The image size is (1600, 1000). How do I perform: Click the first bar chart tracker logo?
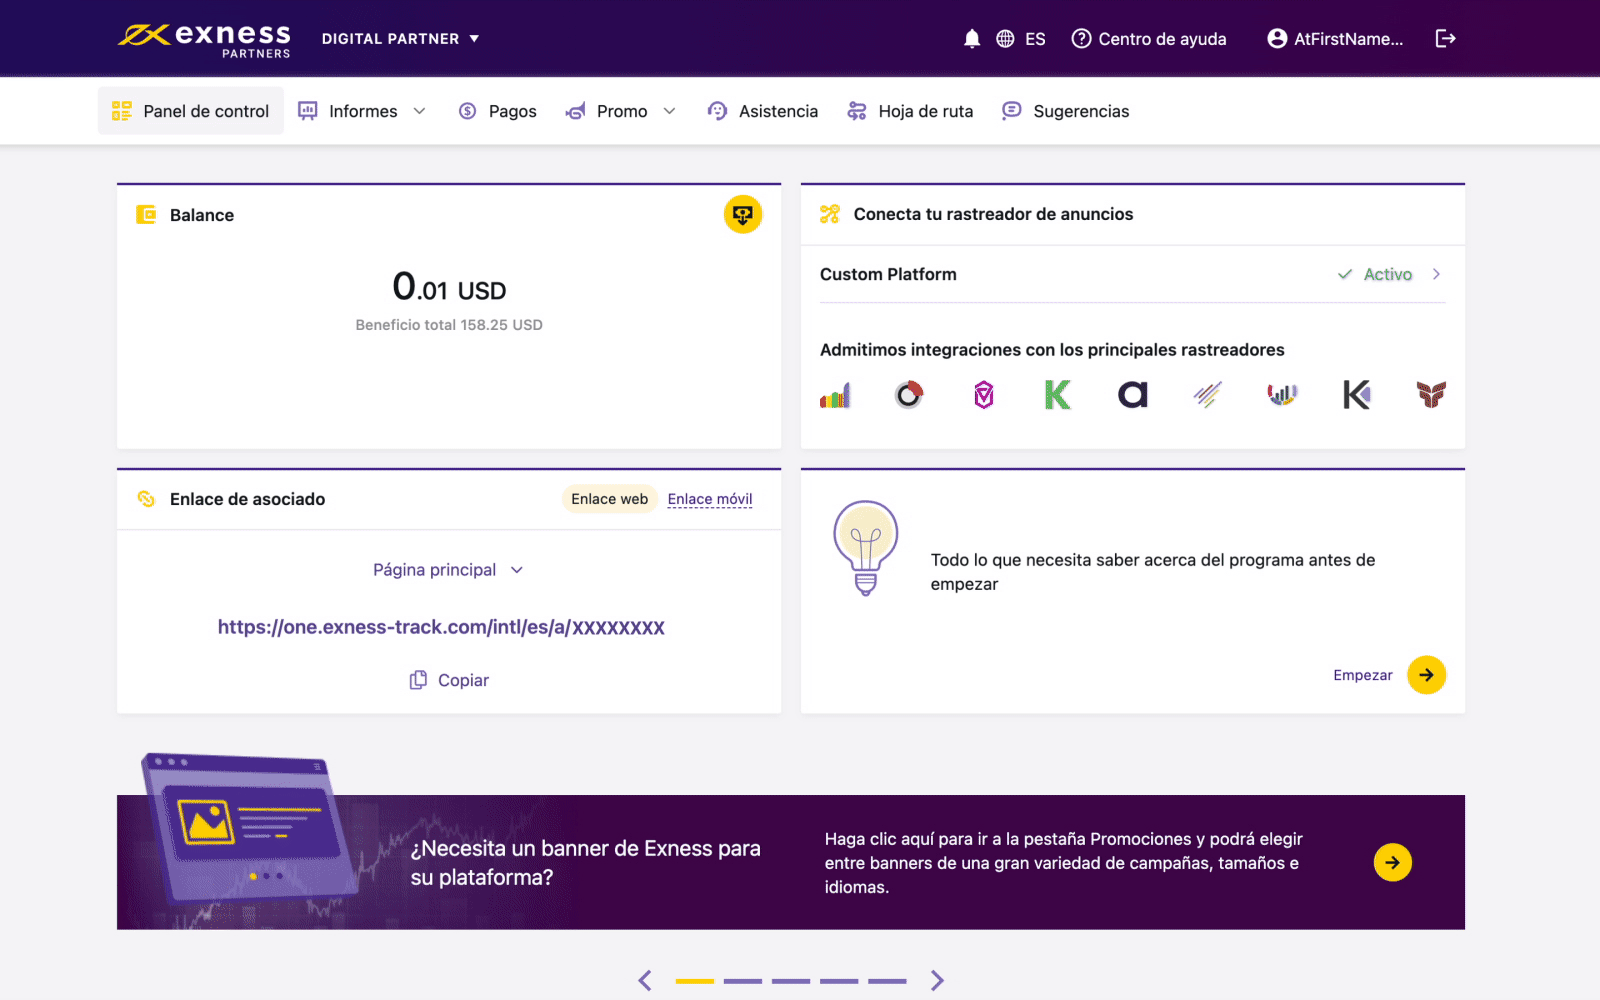835,395
